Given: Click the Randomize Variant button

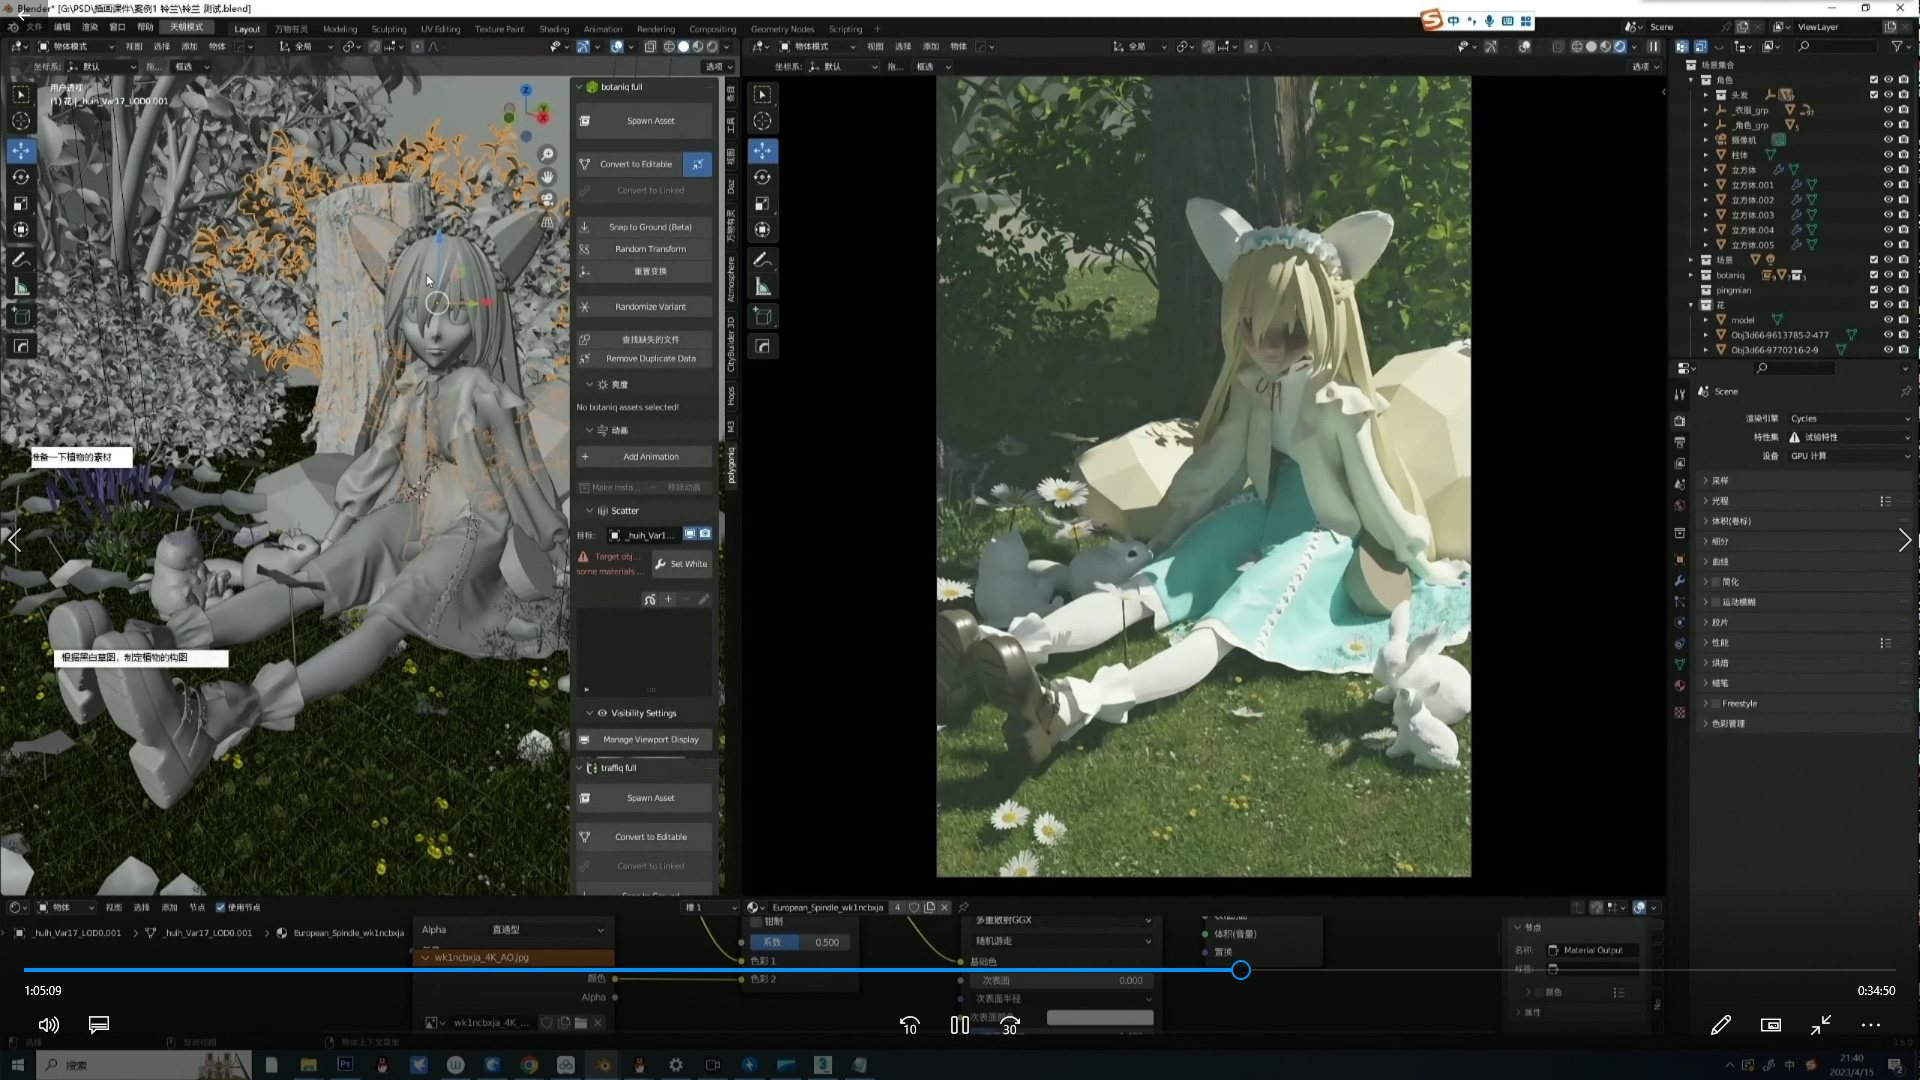Looking at the screenshot, I should pyautogui.click(x=645, y=307).
